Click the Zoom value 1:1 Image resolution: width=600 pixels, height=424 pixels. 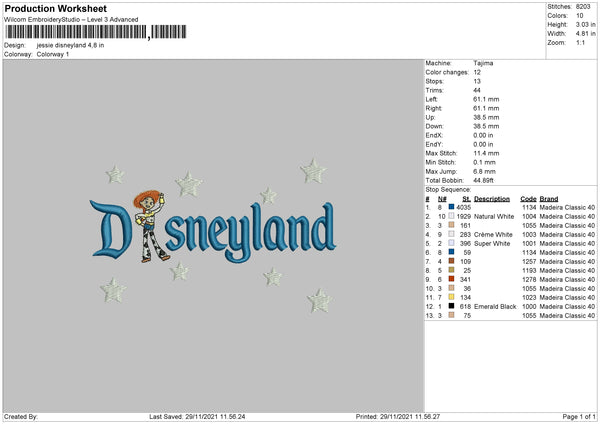[x=580, y=42]
